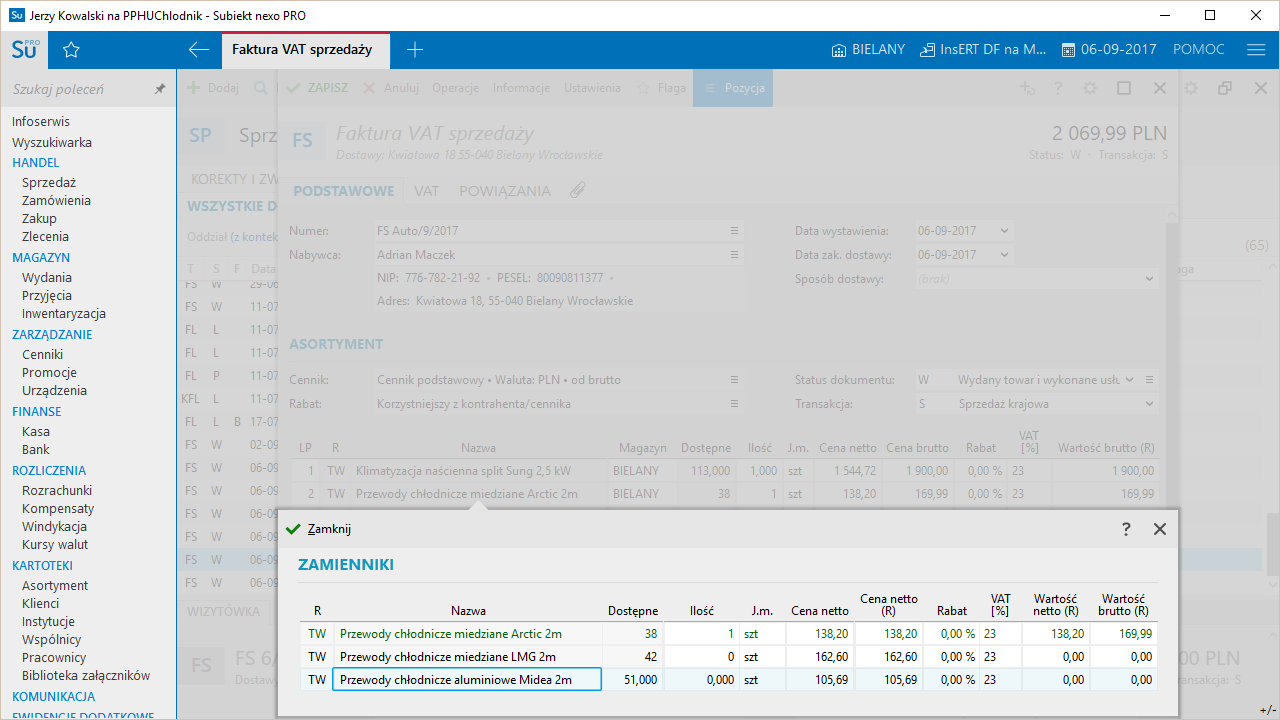This screenshot has width=1280, height=720.
Task: Expand the Transakcja dropdown
Action: pos(1148,404)
